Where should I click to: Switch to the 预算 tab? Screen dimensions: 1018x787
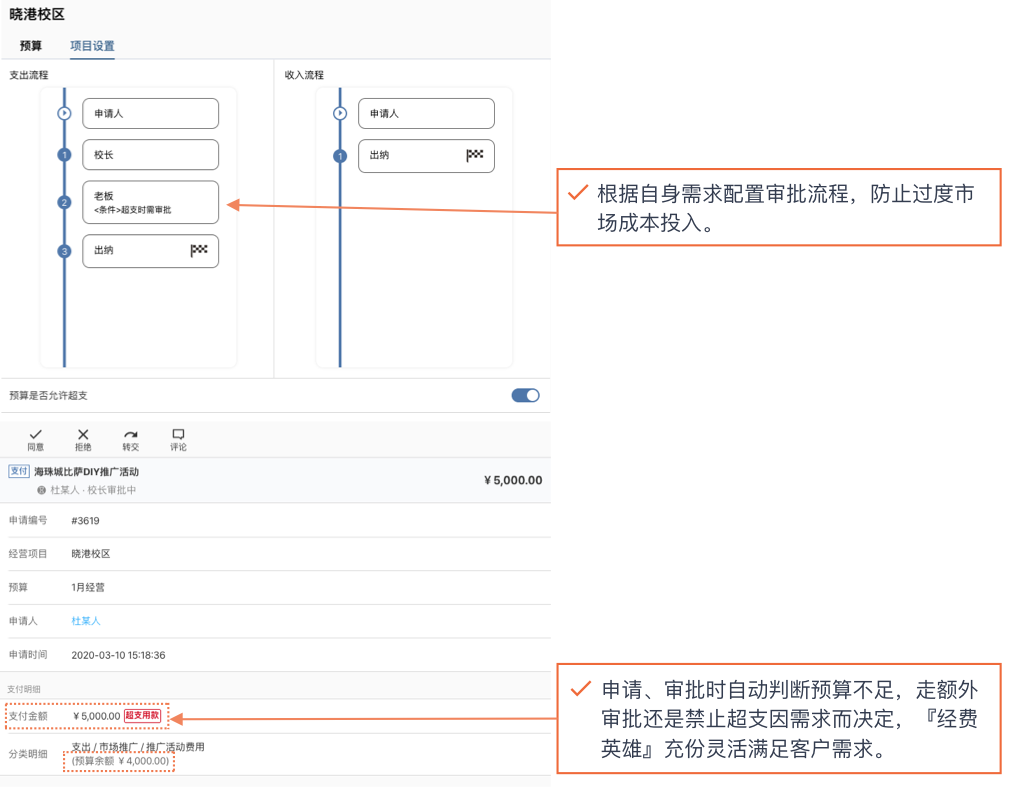click(31, 46)
